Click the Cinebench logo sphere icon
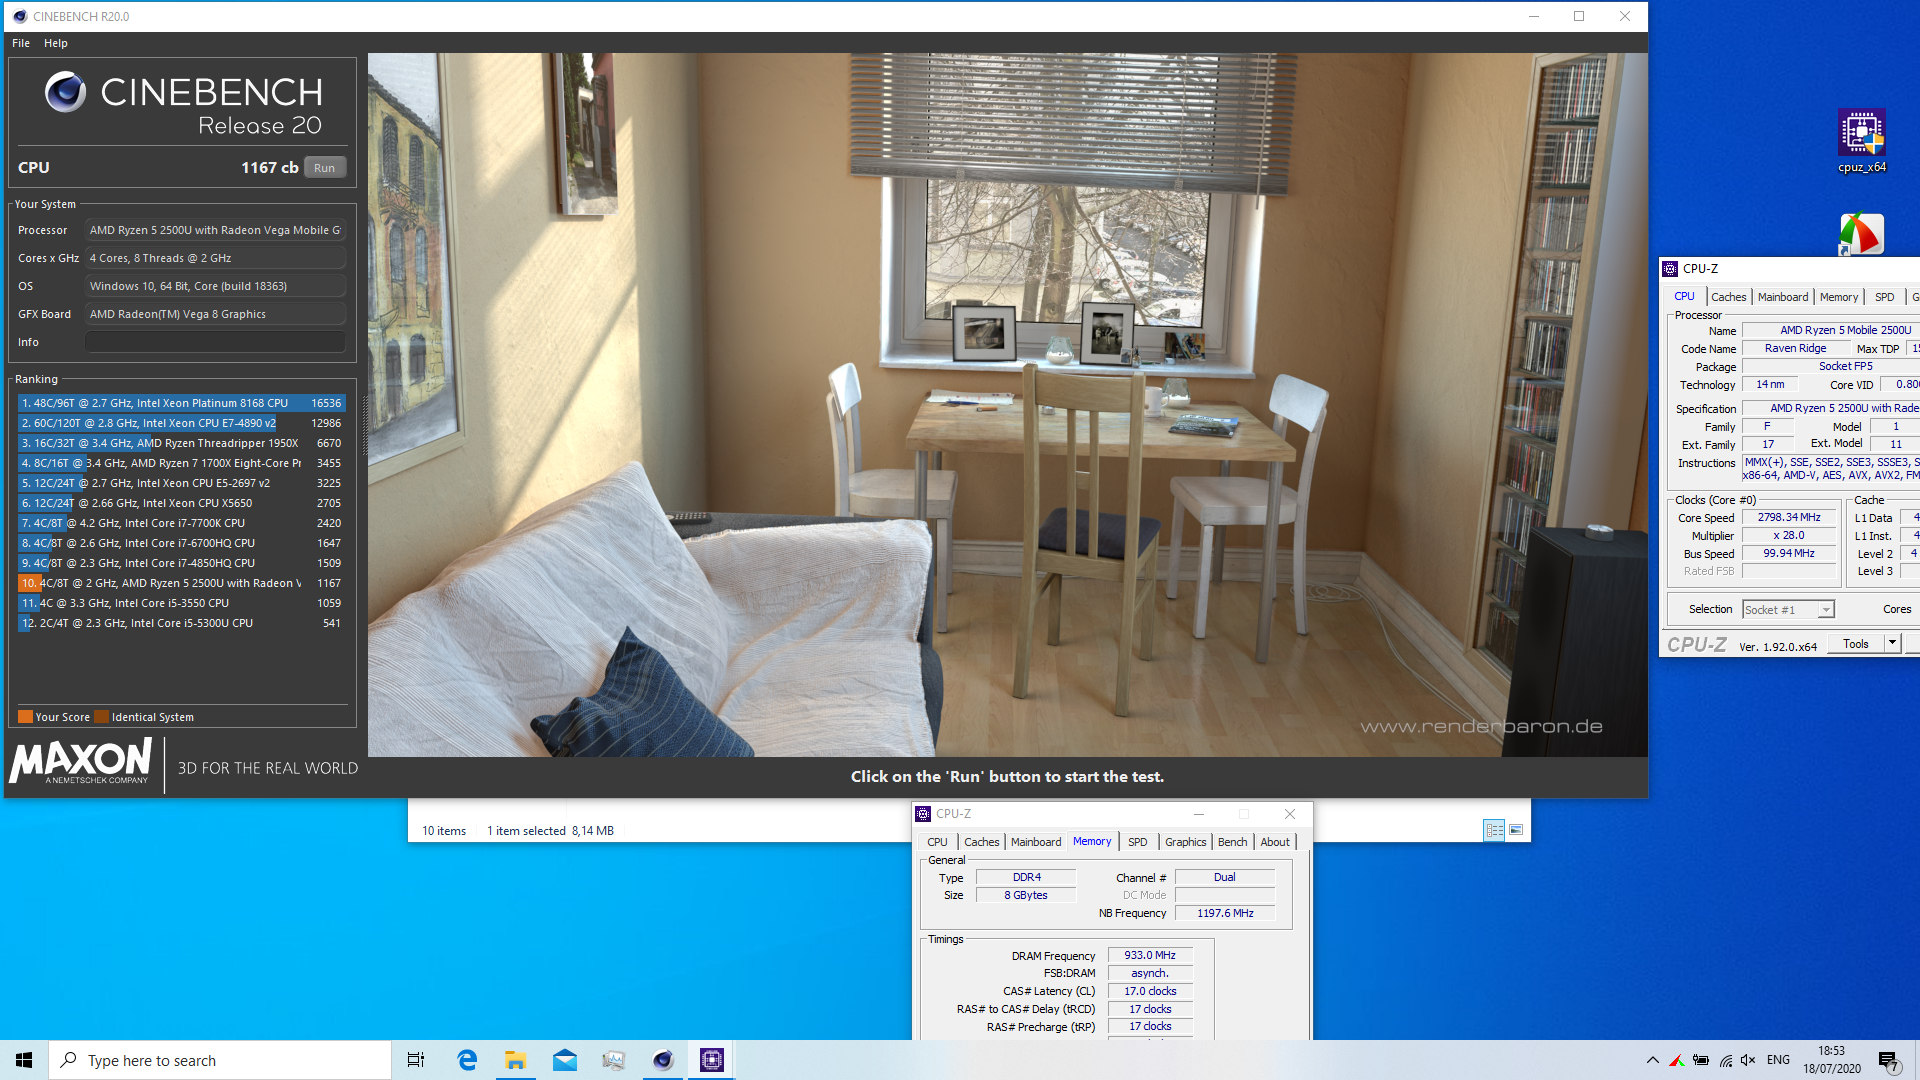The height and width of the screenshot is (1080, 1920). 65,92
